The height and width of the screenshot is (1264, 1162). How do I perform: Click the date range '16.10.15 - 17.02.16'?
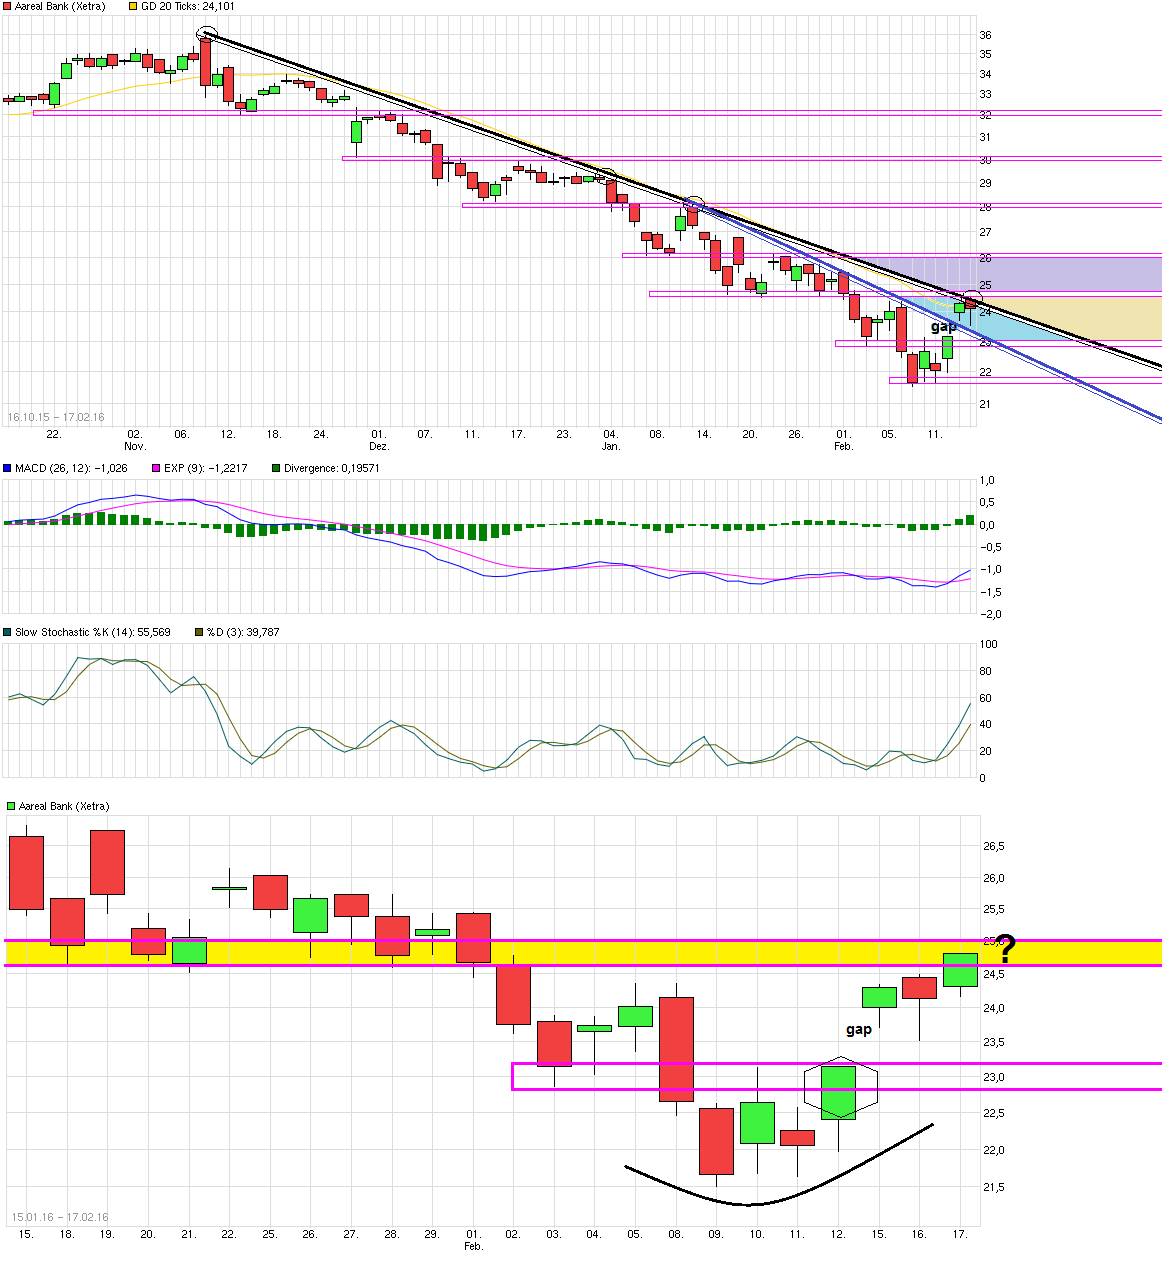(x=56, y=418)
